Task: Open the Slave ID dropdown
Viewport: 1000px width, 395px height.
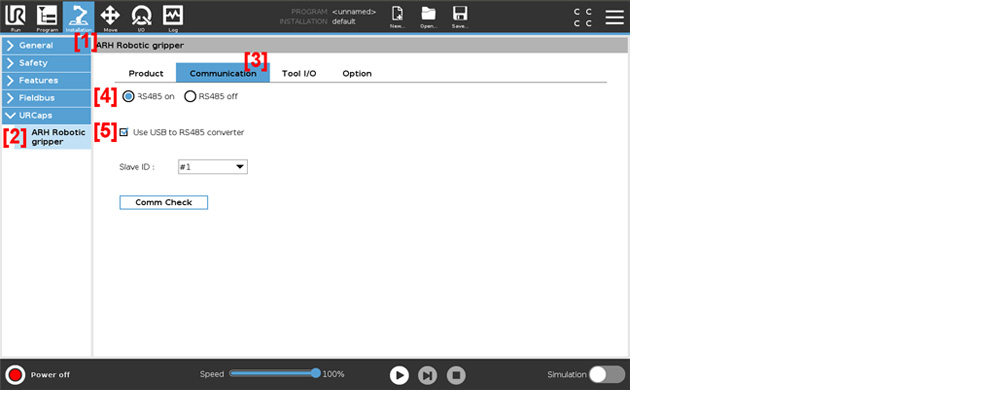Action: click(212, 167)
